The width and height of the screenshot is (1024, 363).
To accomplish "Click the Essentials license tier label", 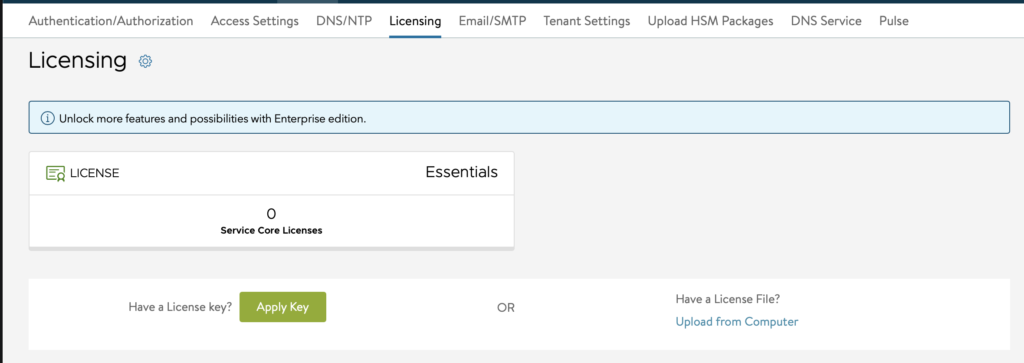I will click(x=462, y=172).
